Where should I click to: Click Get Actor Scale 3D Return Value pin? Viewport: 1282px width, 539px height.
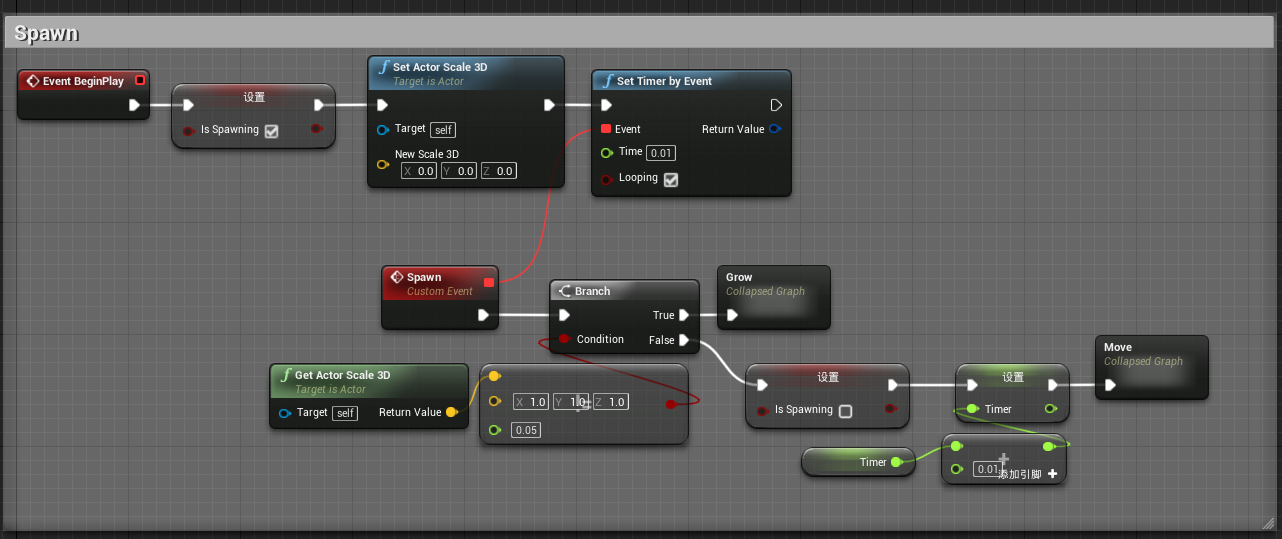[451, 412]
